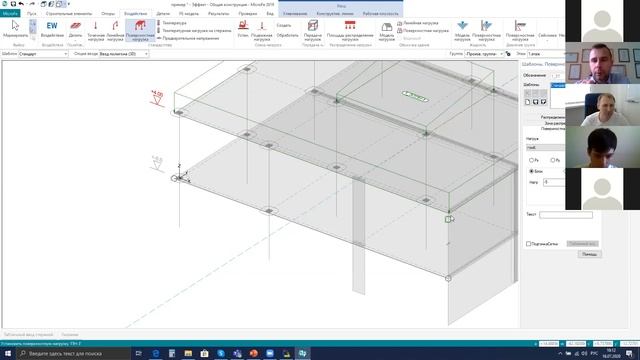Select the Точечная нагрузка tool
This screenshot has width=640, height=360.
click(96, 31)
